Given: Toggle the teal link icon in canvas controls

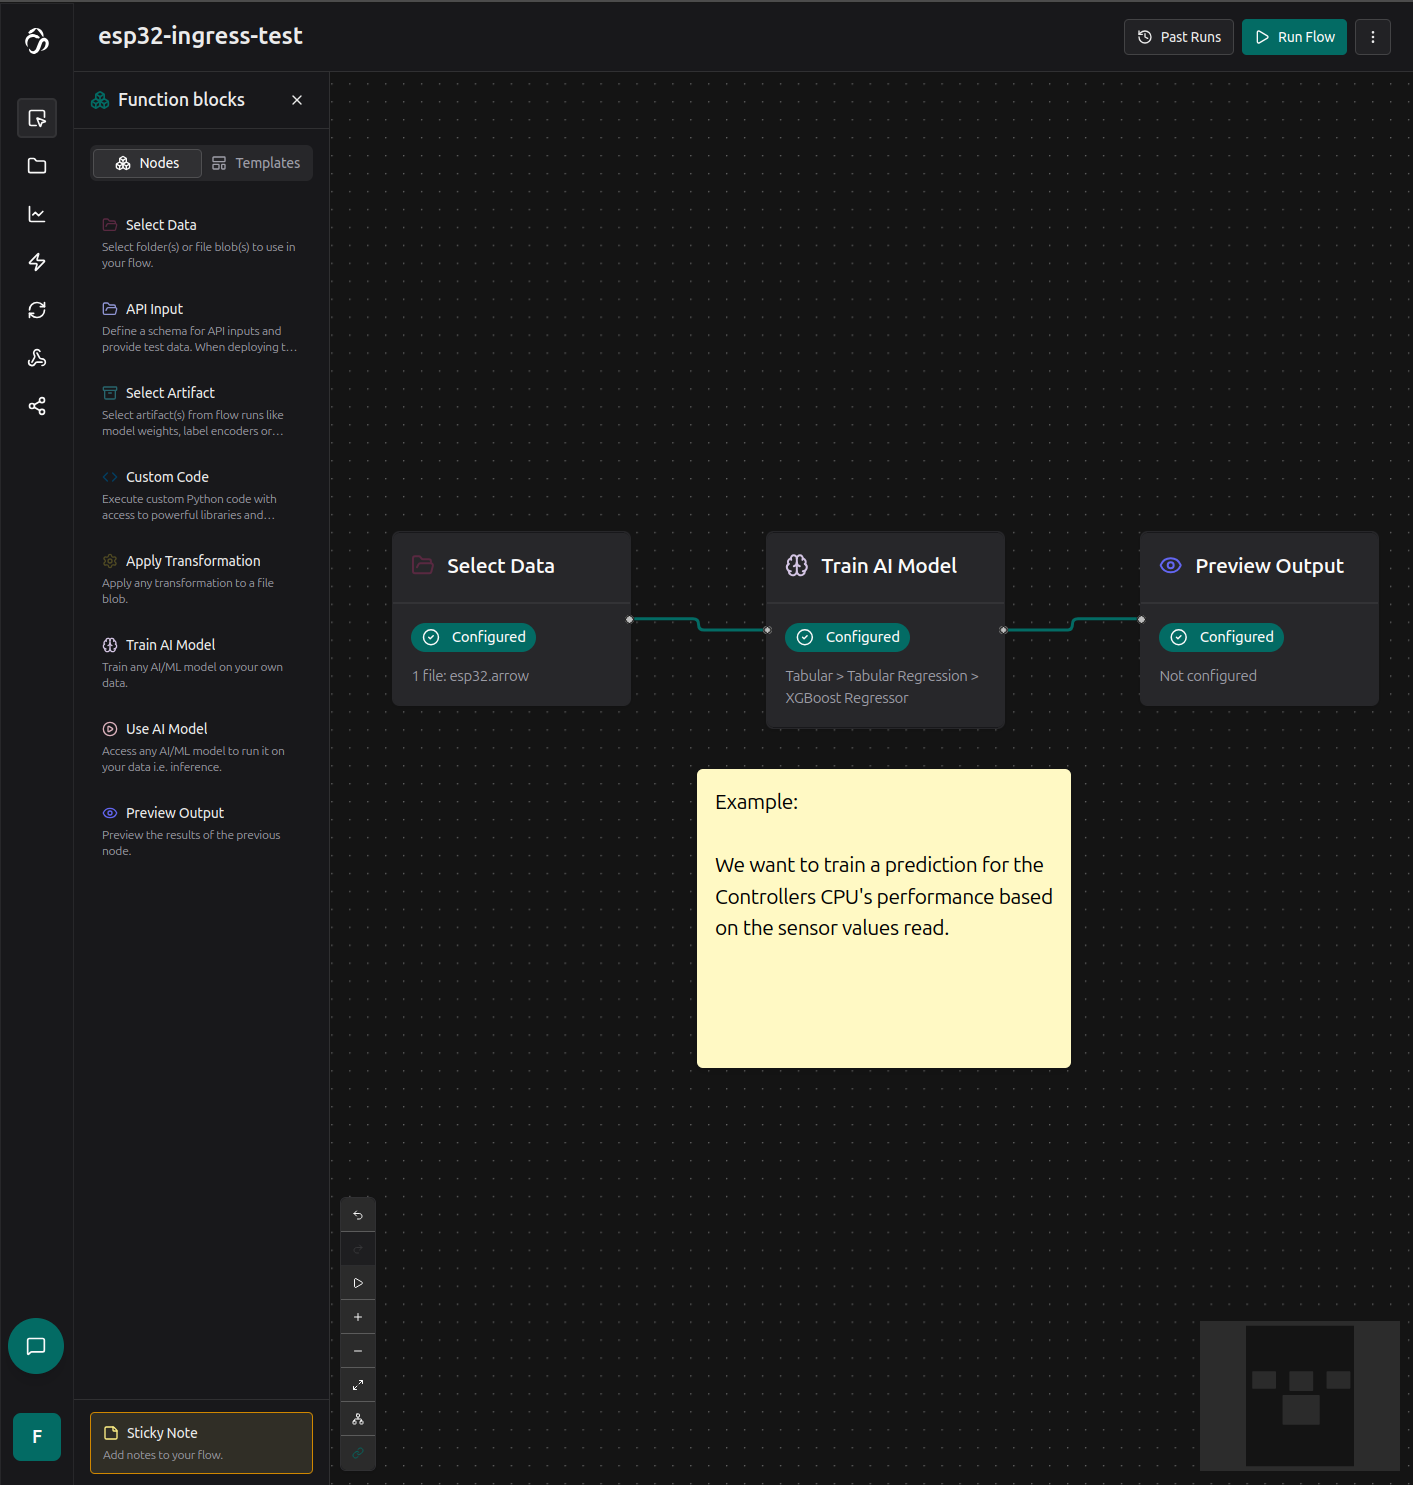Looking at the screenshot, I should click(x=358, y=1453).
